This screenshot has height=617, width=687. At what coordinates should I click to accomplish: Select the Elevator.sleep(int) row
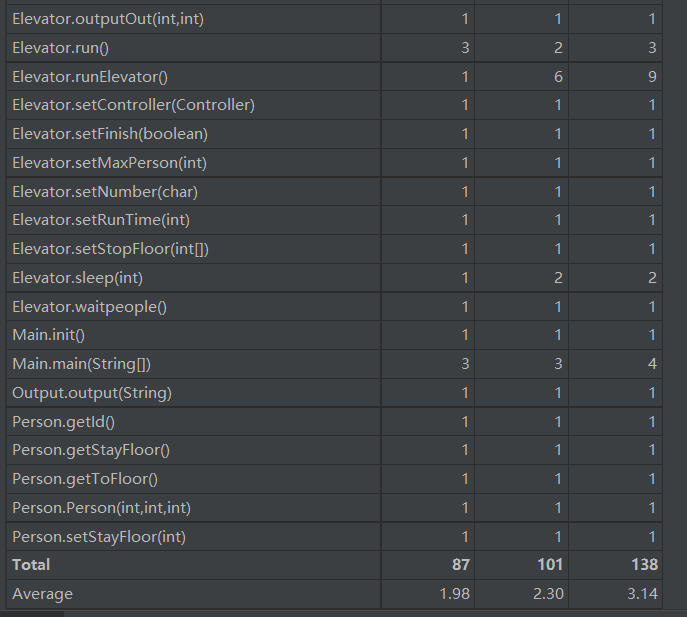[x=77, y=278]
